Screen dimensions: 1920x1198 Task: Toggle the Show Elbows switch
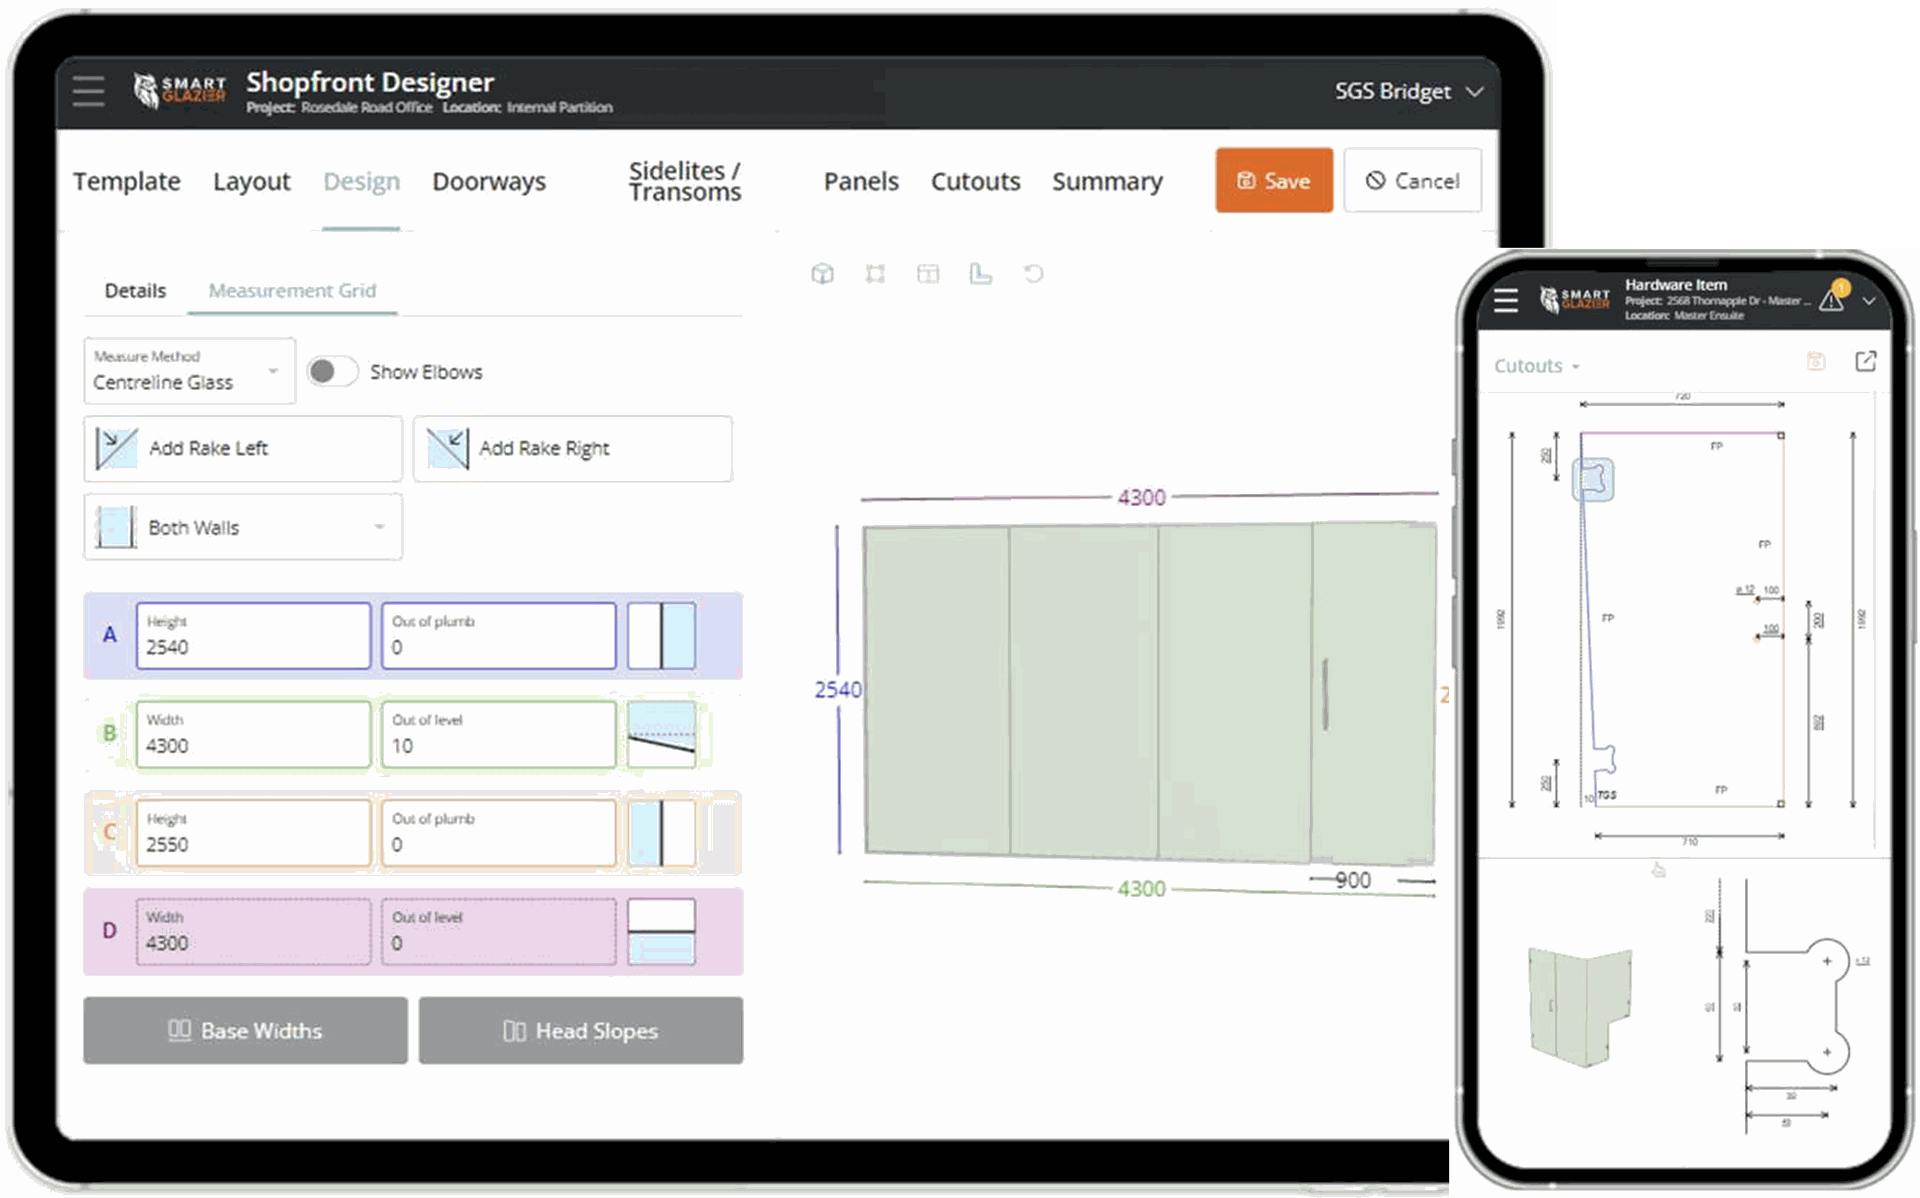click(x=331, y=372)
